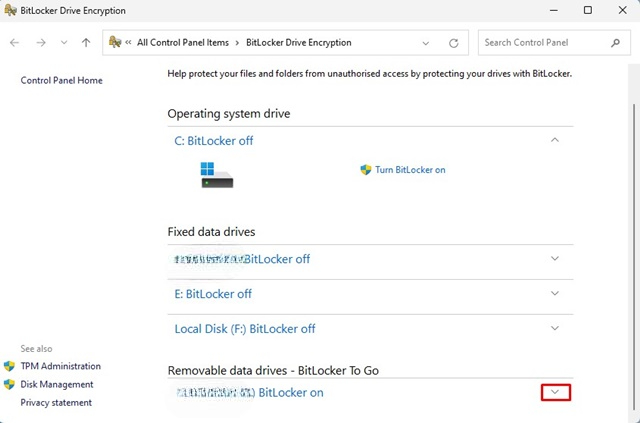Viewport: 640px width, 423px height.
Task: Go back with the back arrow
Action: pos(14,42)
